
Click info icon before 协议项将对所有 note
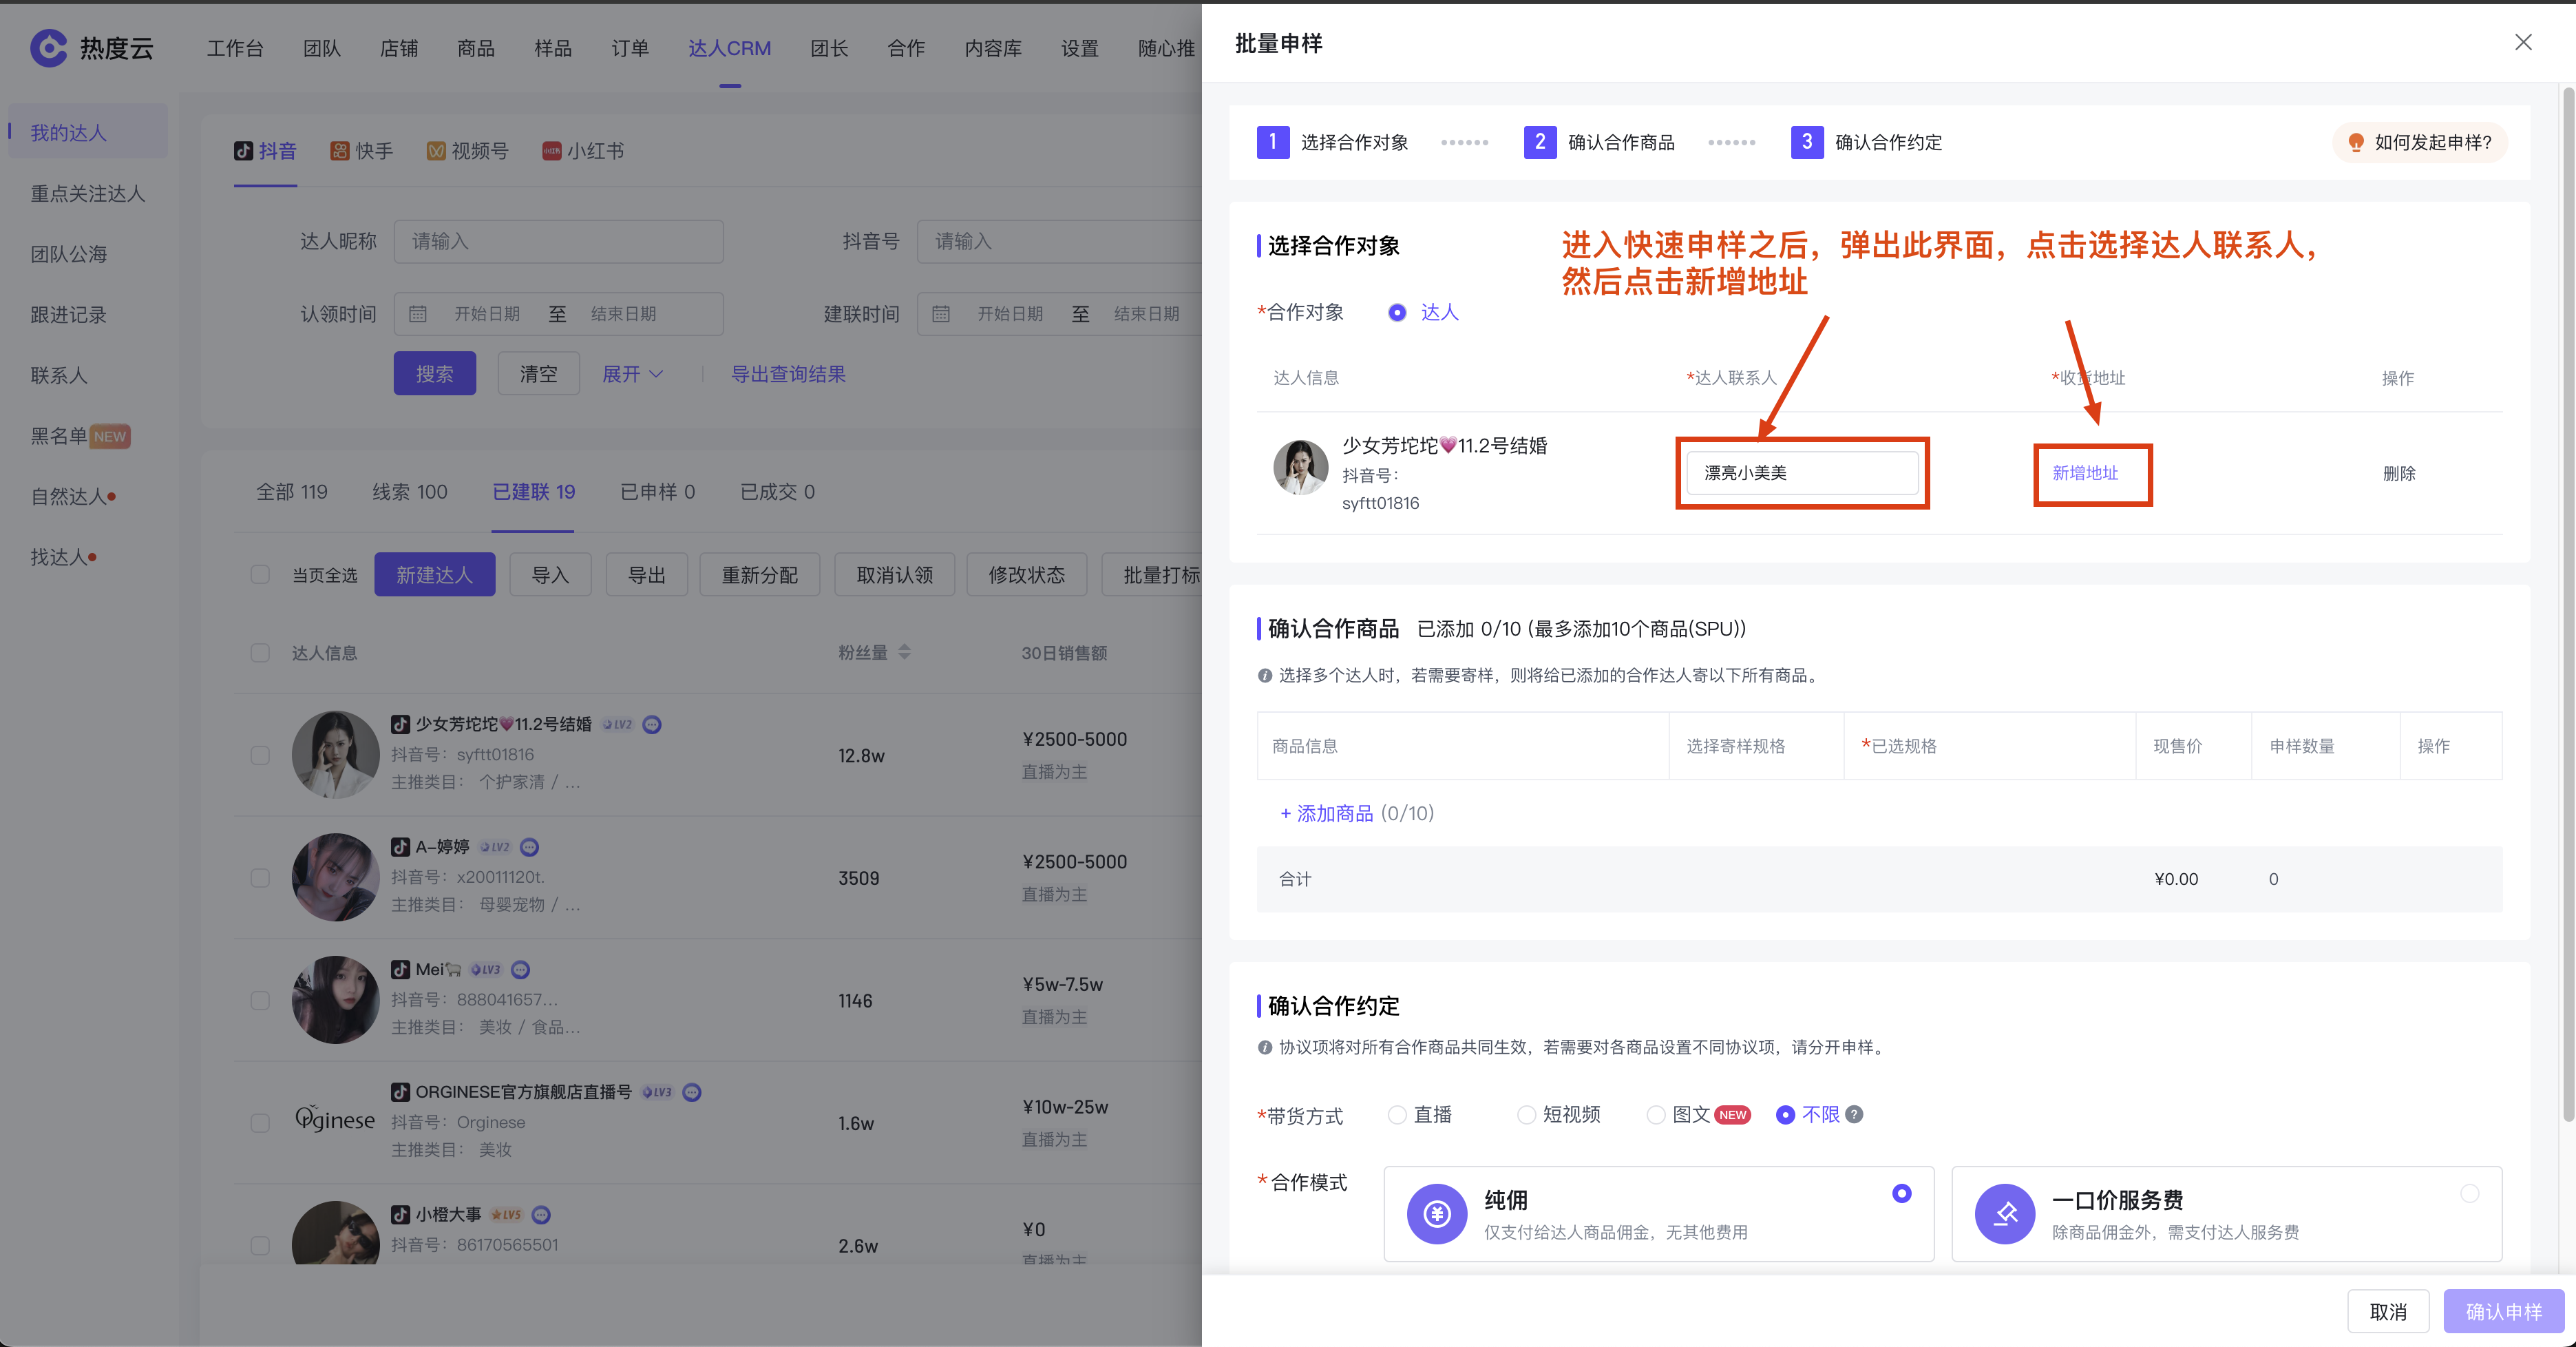(x=1265, y=1047)
